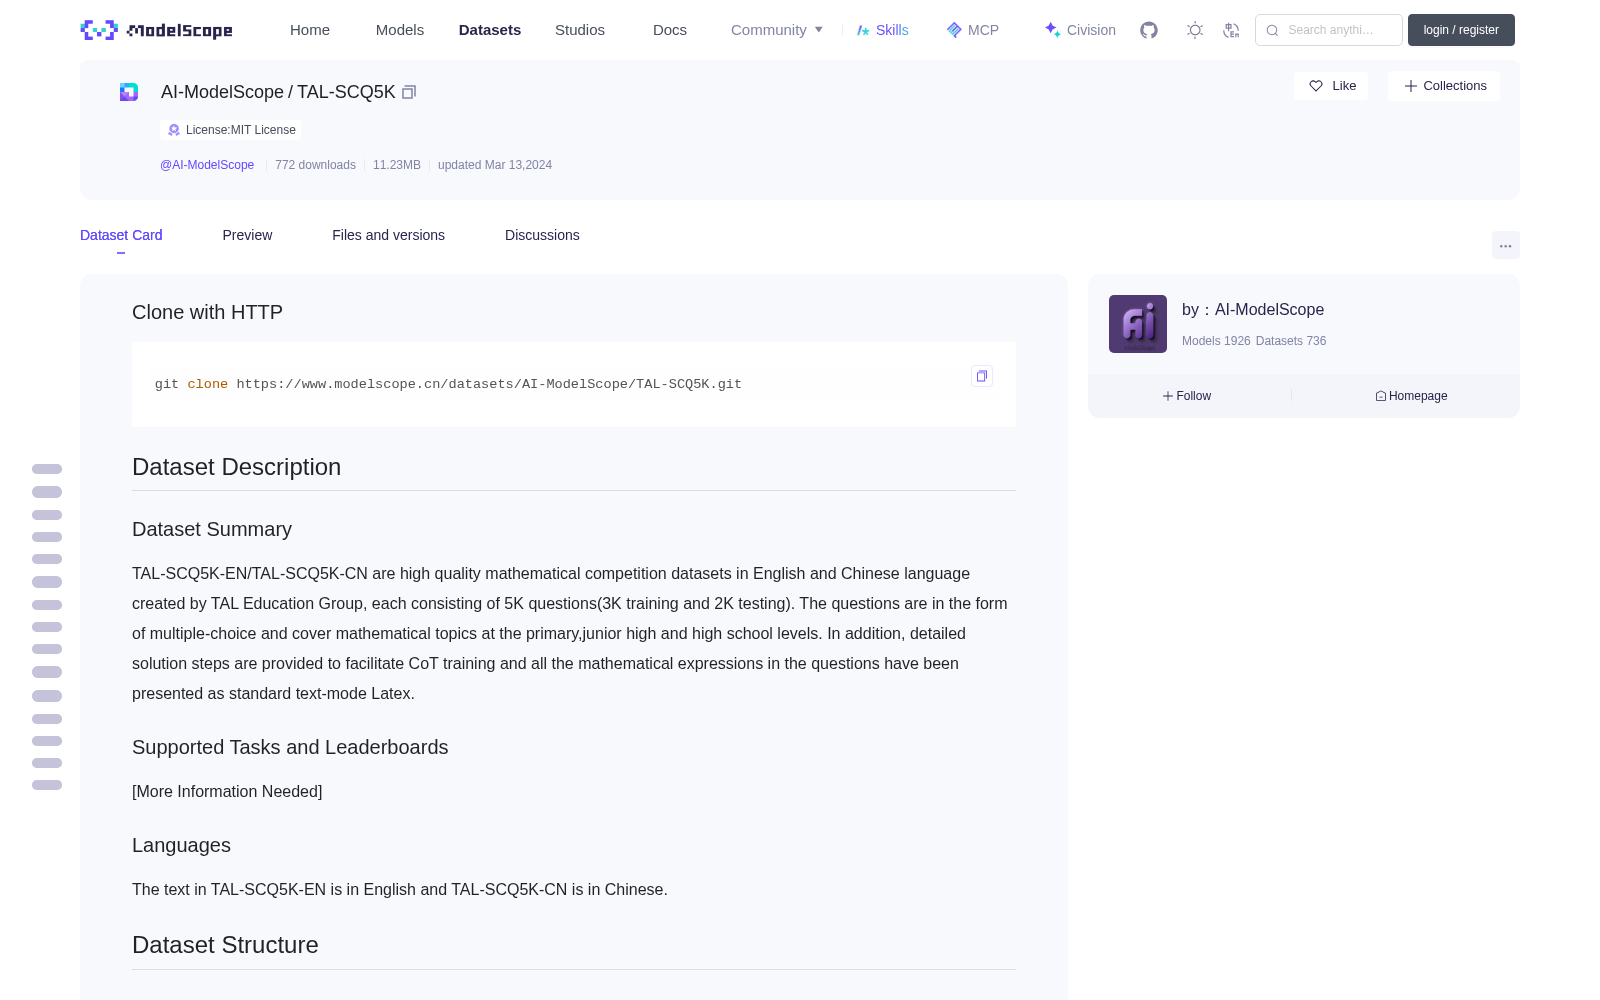This screenshot has width=1600, height=1000.
Task: Open Civision from the navigation bar
Action: click(1080, 30)
